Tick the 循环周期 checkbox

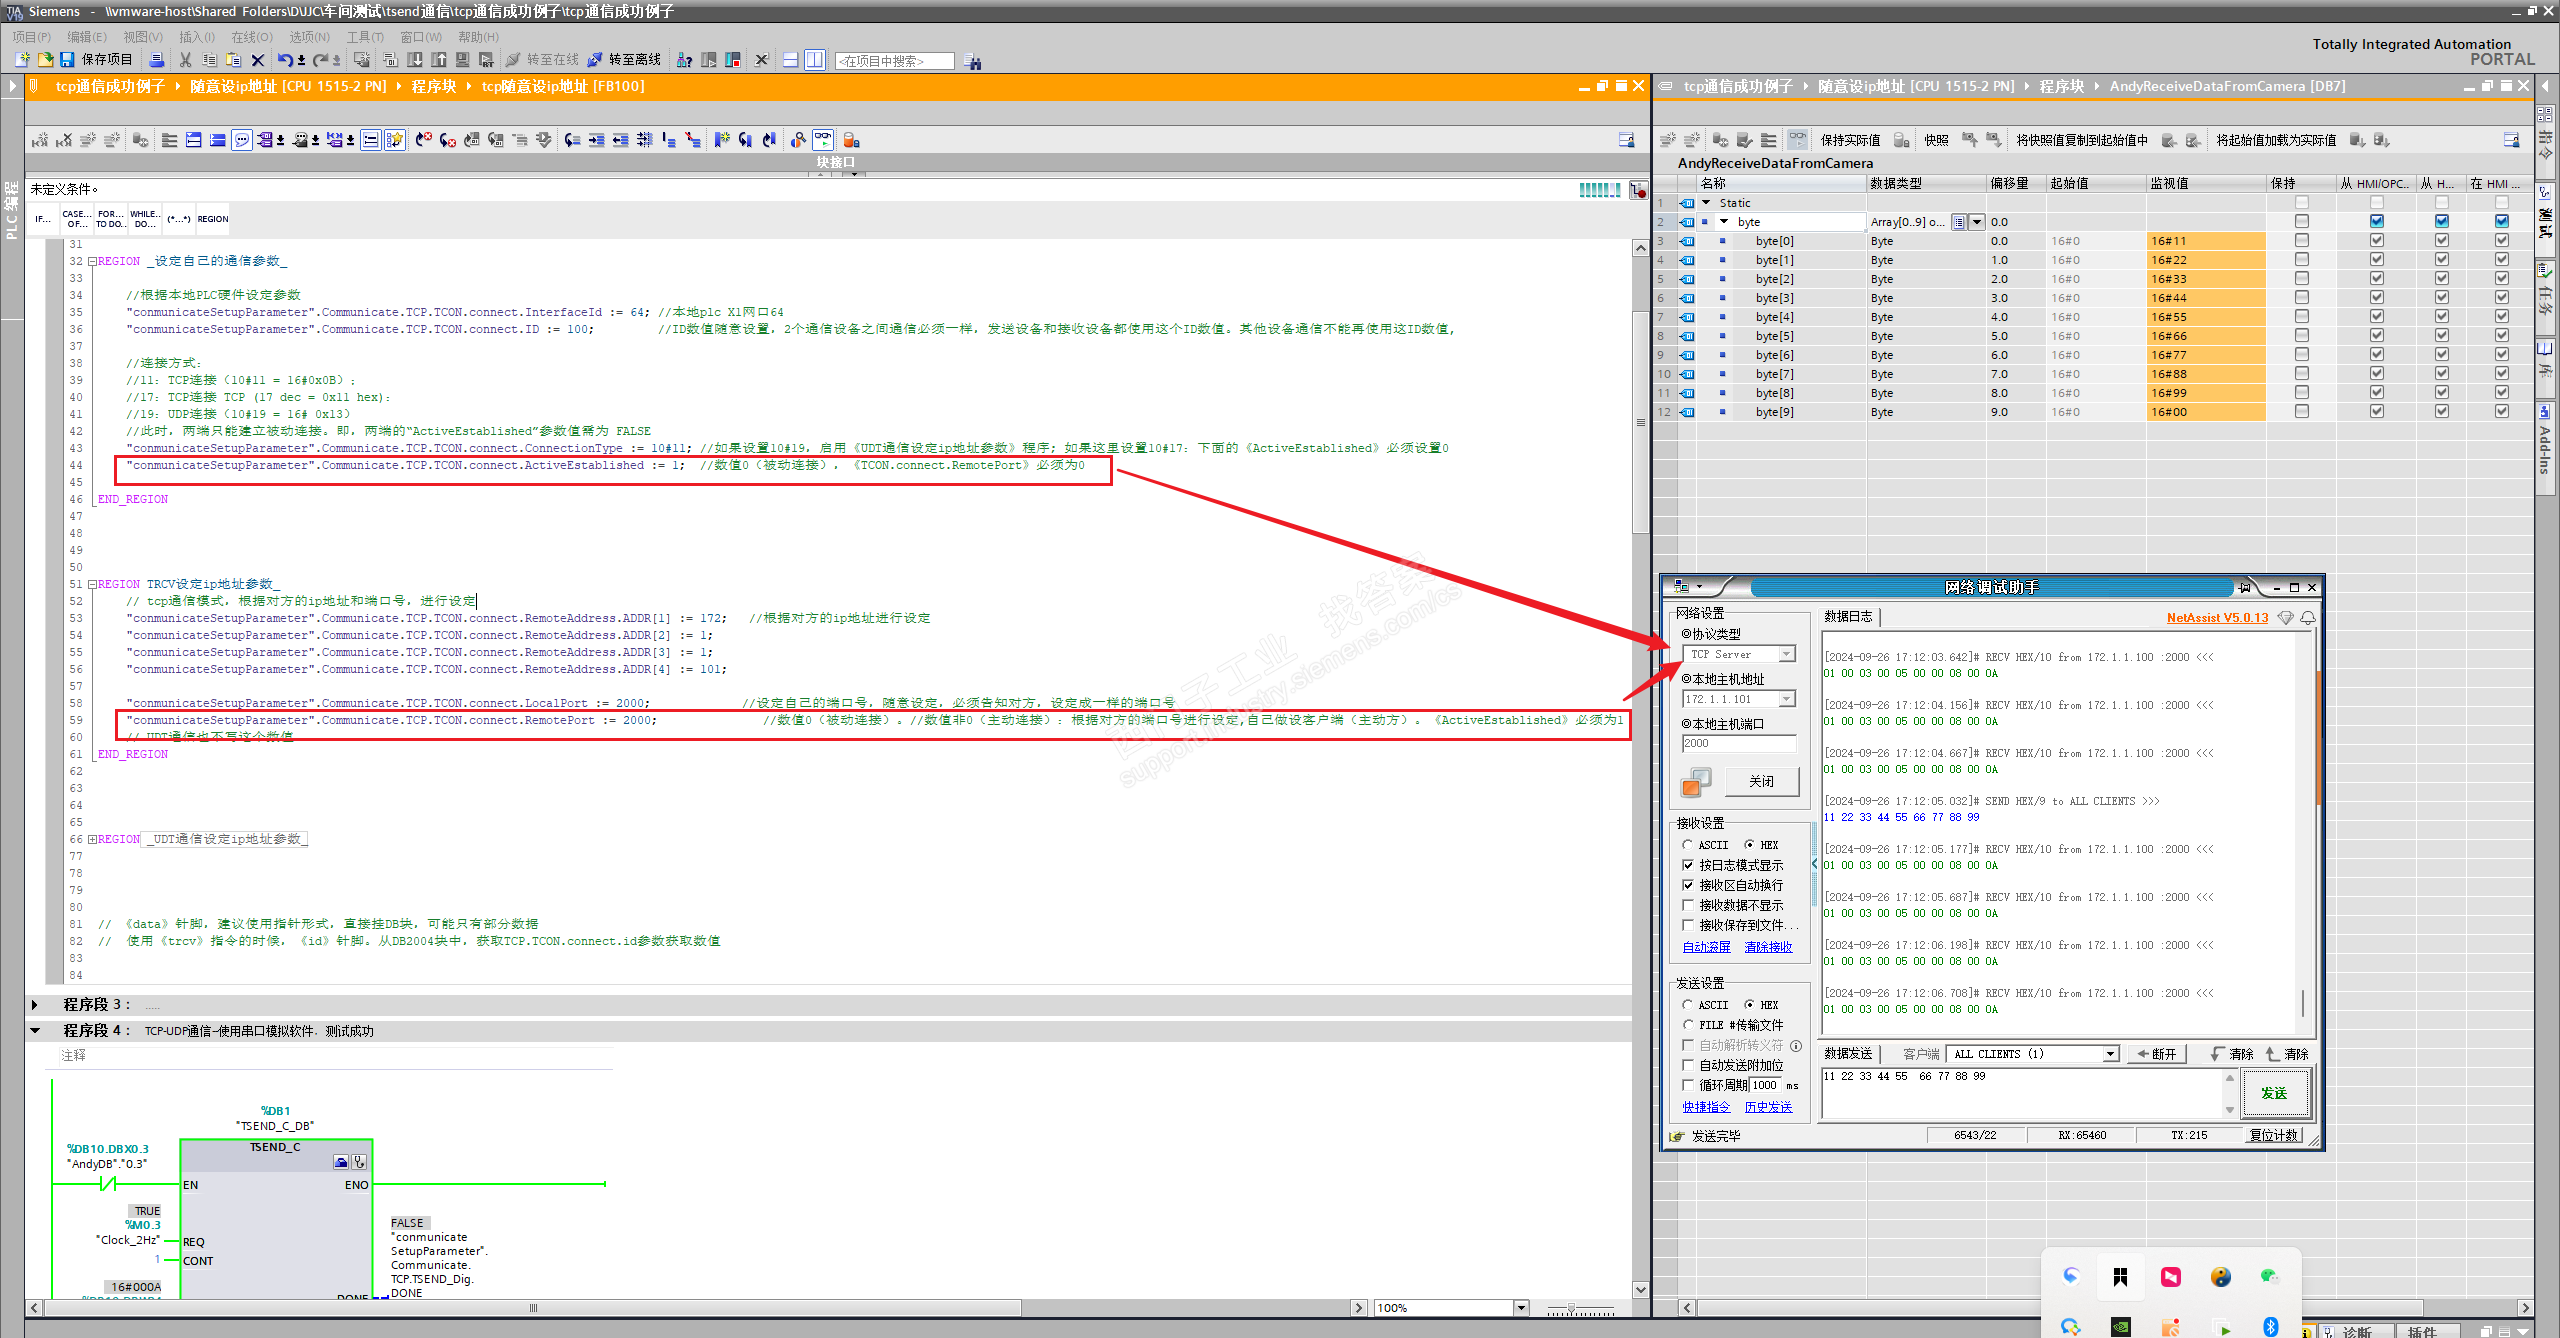tap(1688, 1085)
